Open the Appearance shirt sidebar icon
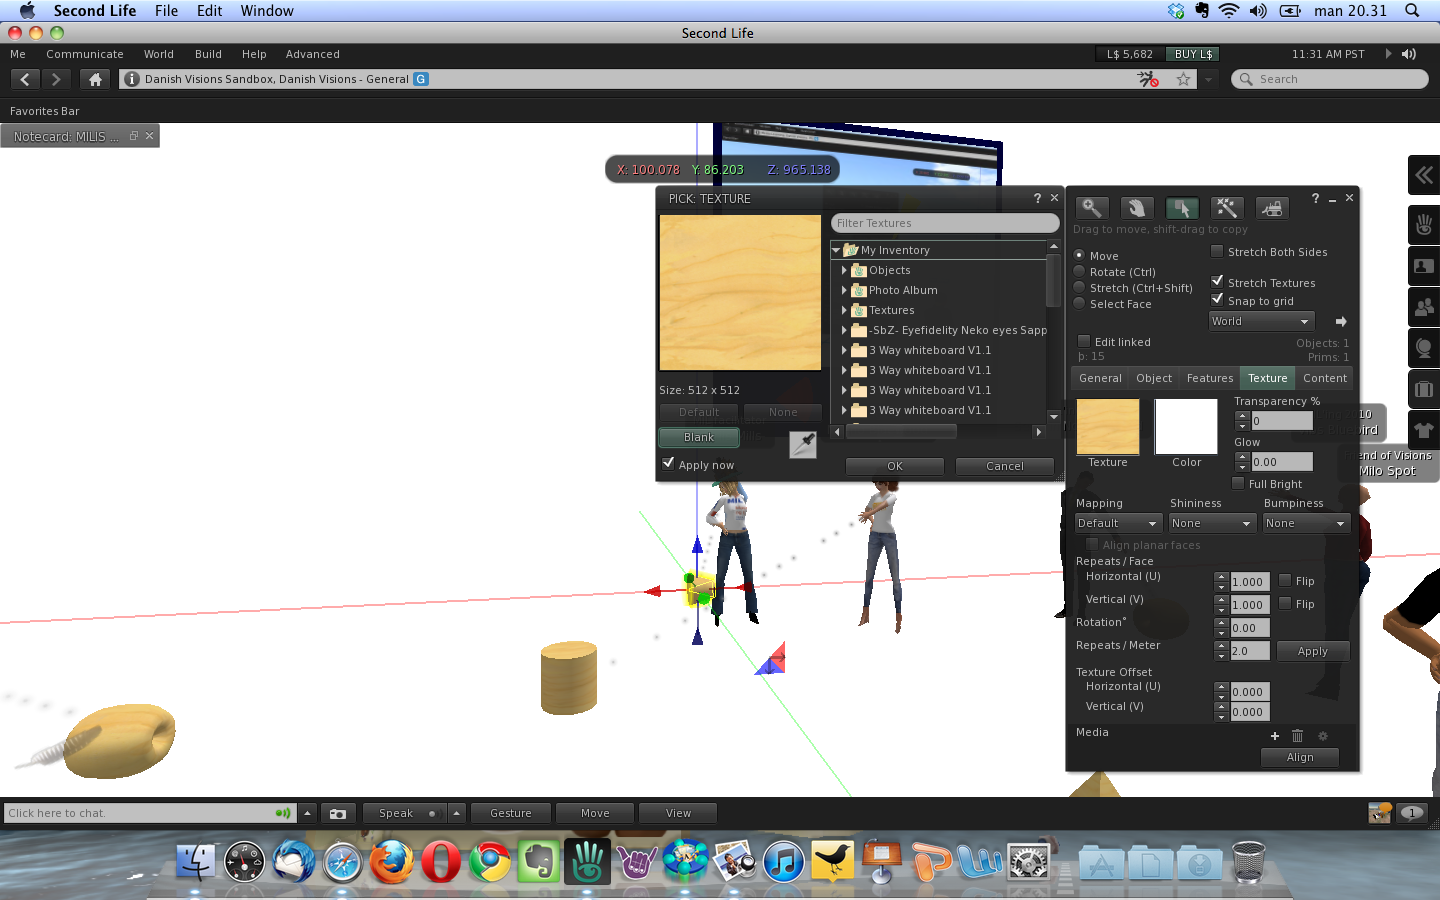The height and width of the screenshot is (900, 1440). click(x=1423, y=430)
